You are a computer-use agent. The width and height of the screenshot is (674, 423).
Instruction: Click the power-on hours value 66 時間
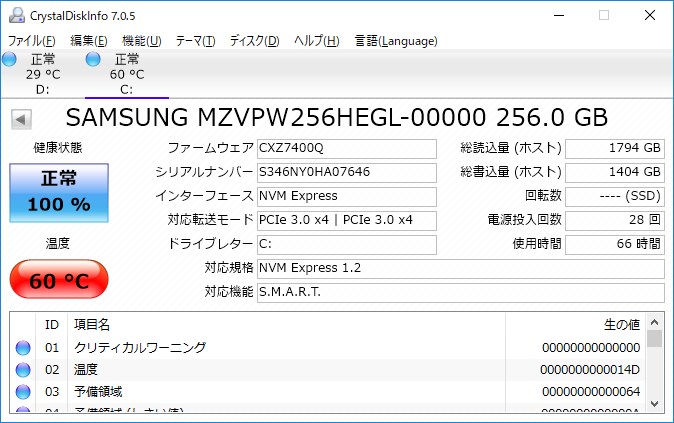tap(615, 245)
